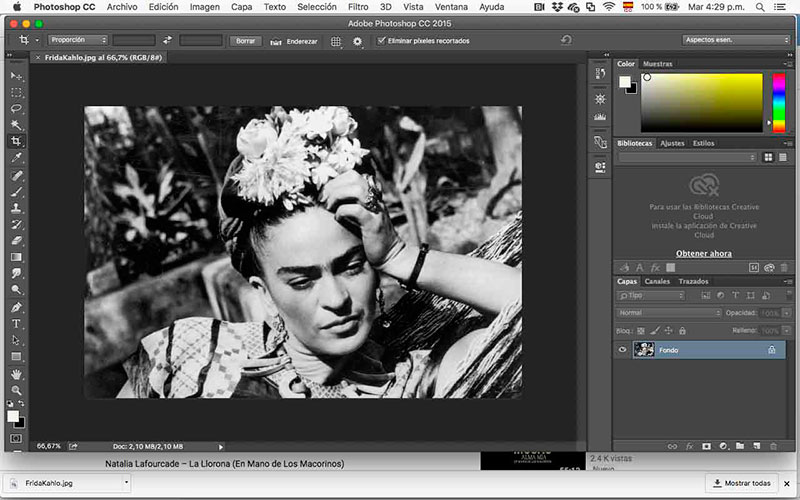Select the Pen tool

click(16, 308)
